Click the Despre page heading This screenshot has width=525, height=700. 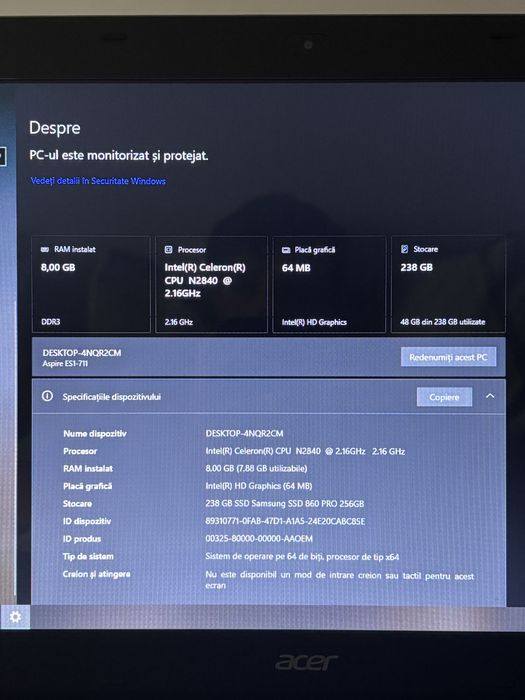tap(55, 128)
